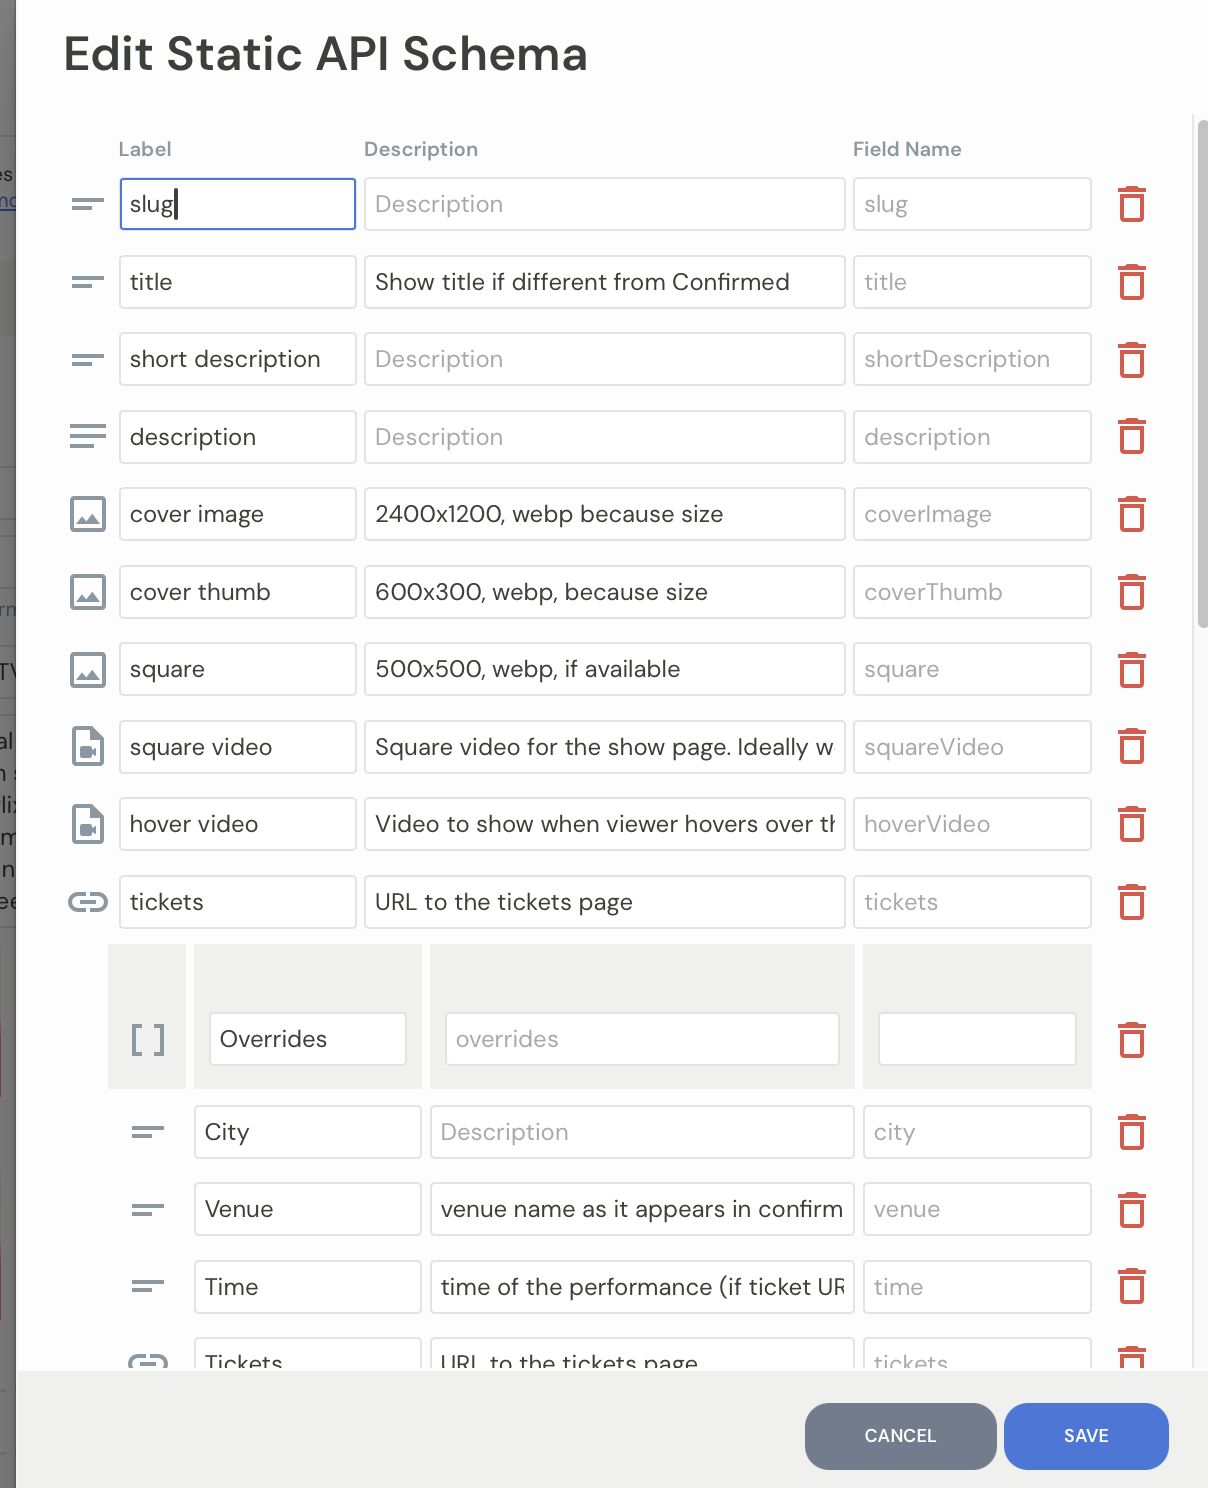Select the link icon beside the Tickets override row

[x=147, y=1360]
